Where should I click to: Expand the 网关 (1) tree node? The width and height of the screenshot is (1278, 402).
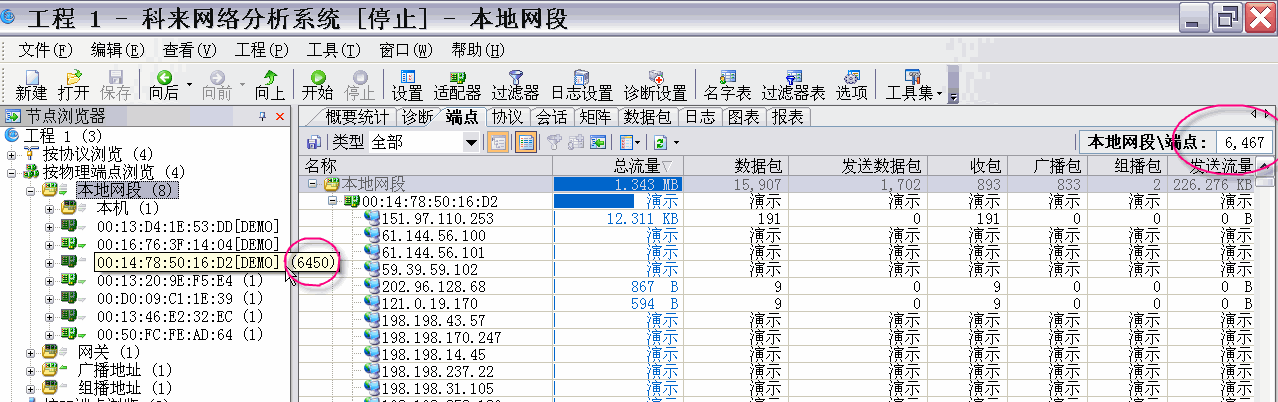tap(30, 352)
